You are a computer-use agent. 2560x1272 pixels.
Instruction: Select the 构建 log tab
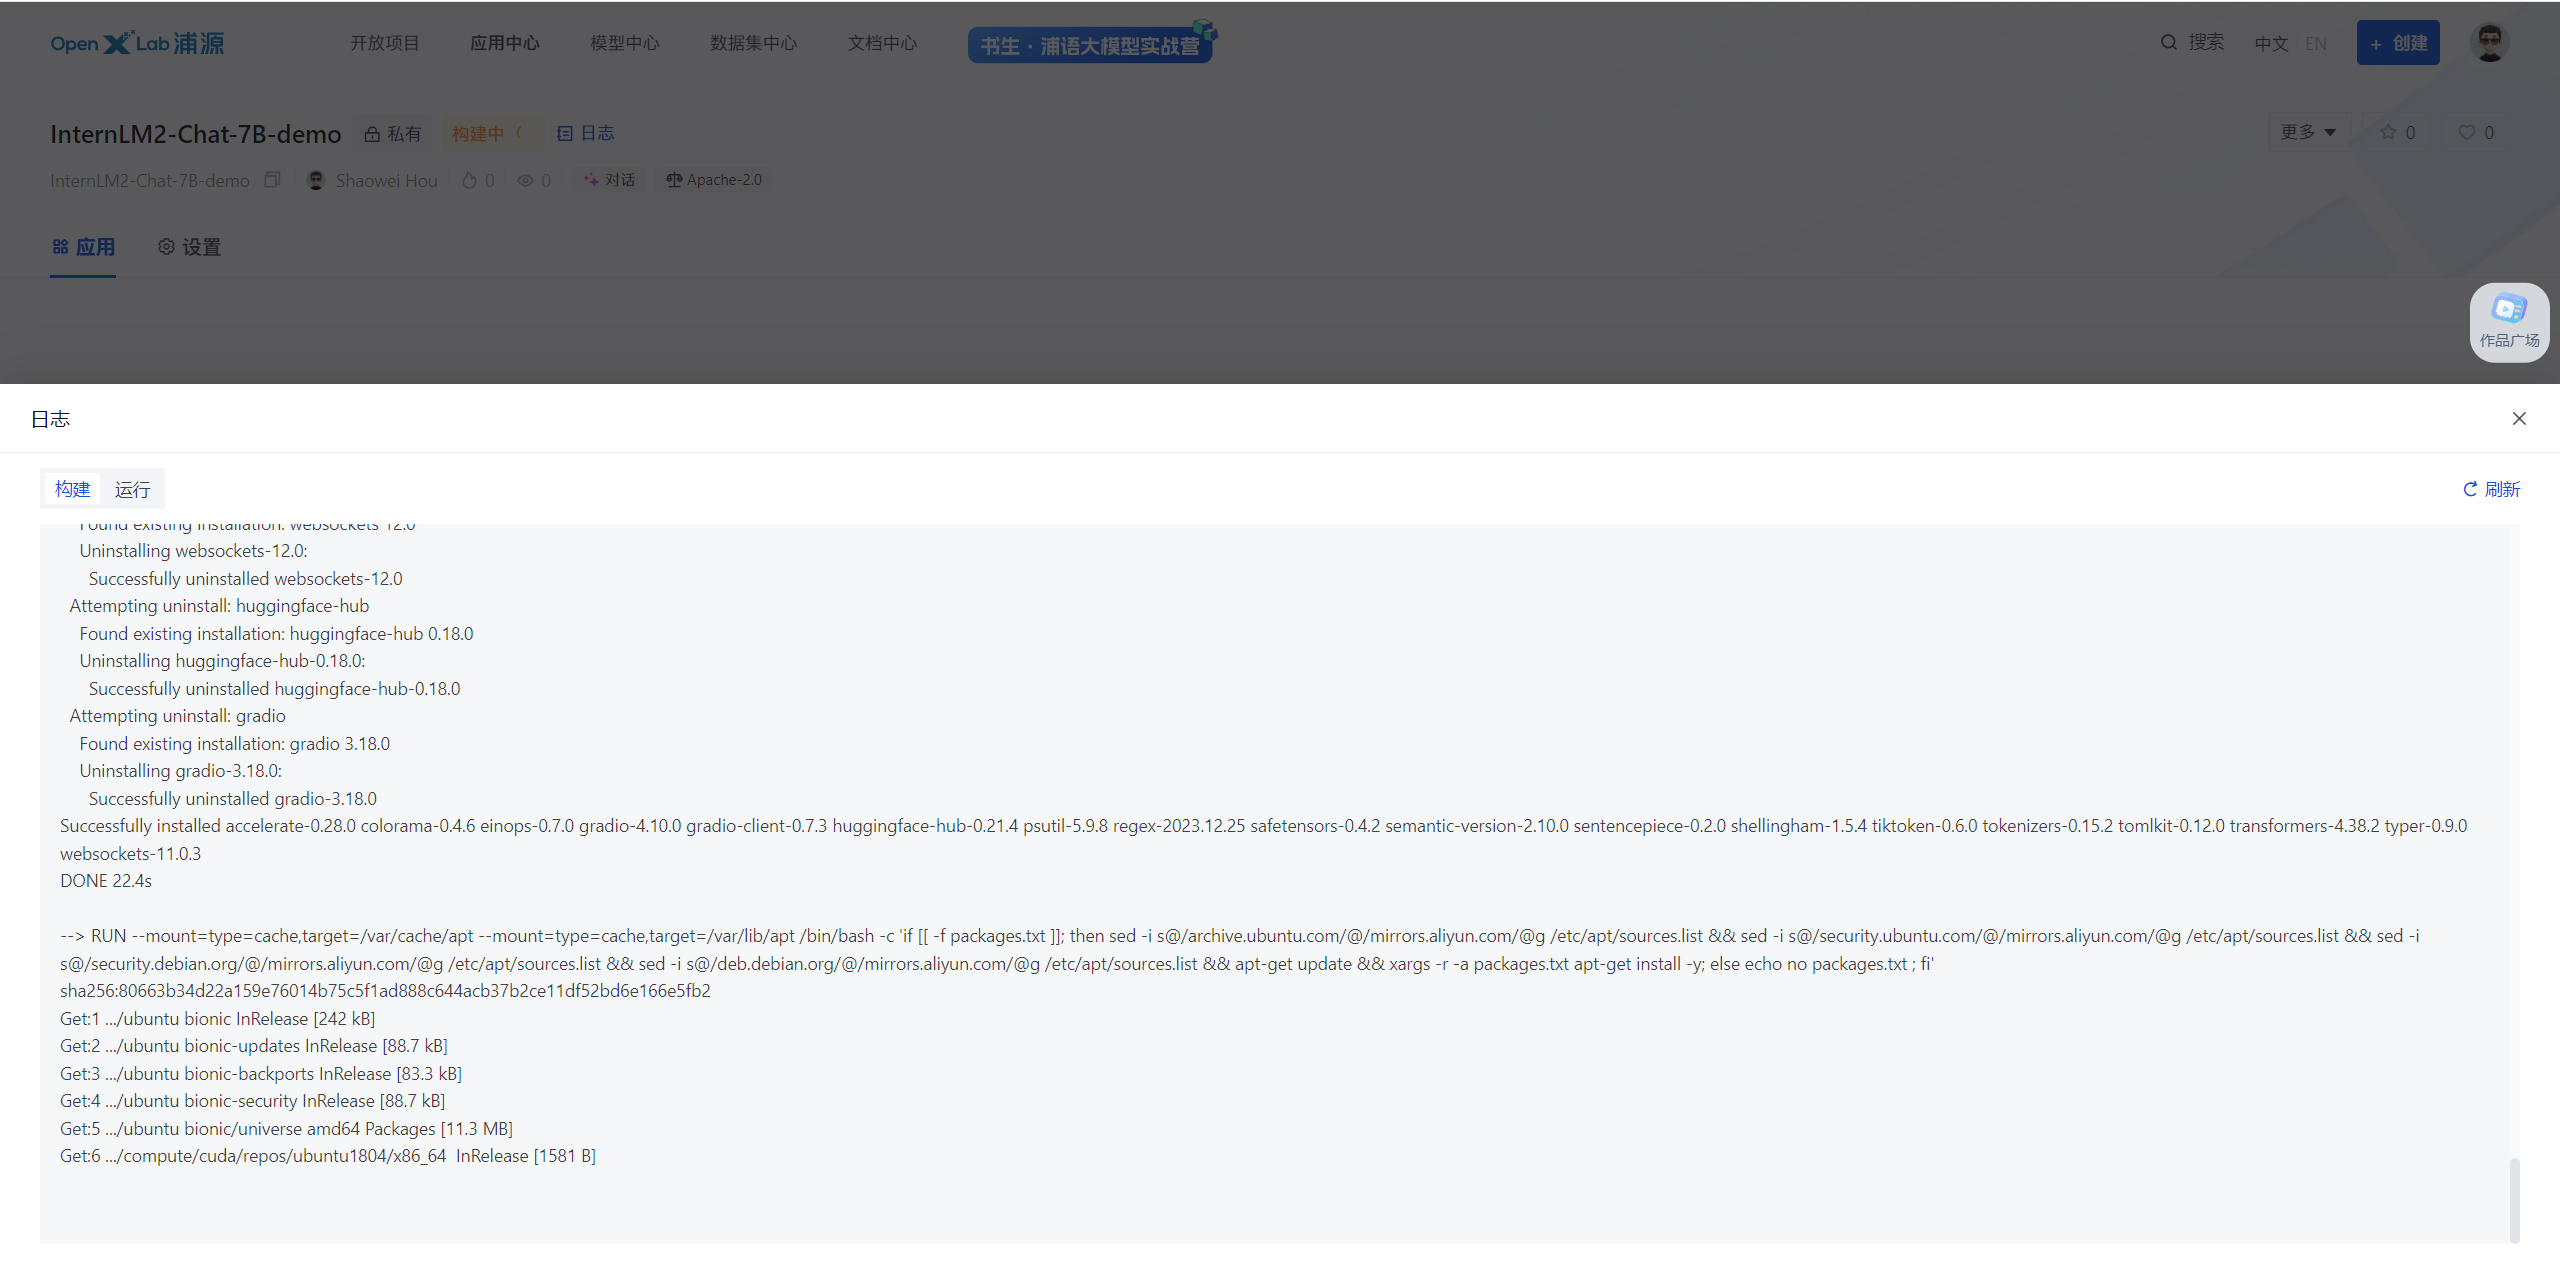pyautogui.click(x=72, y=489)
